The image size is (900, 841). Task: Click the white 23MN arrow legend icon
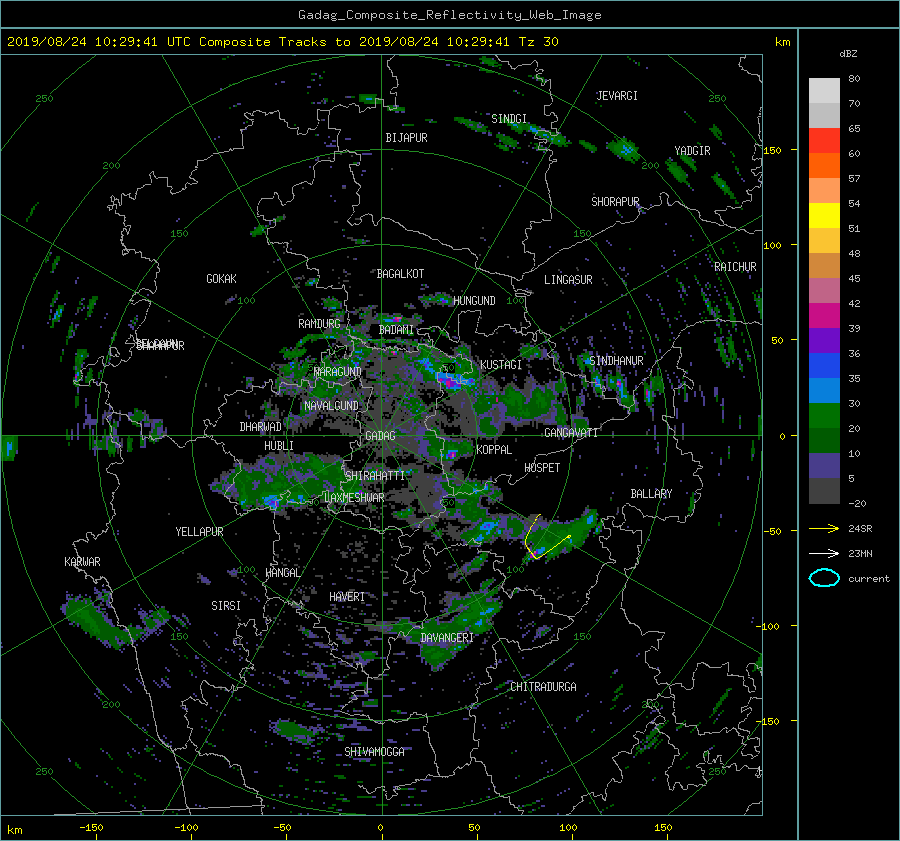coord(824,553)
